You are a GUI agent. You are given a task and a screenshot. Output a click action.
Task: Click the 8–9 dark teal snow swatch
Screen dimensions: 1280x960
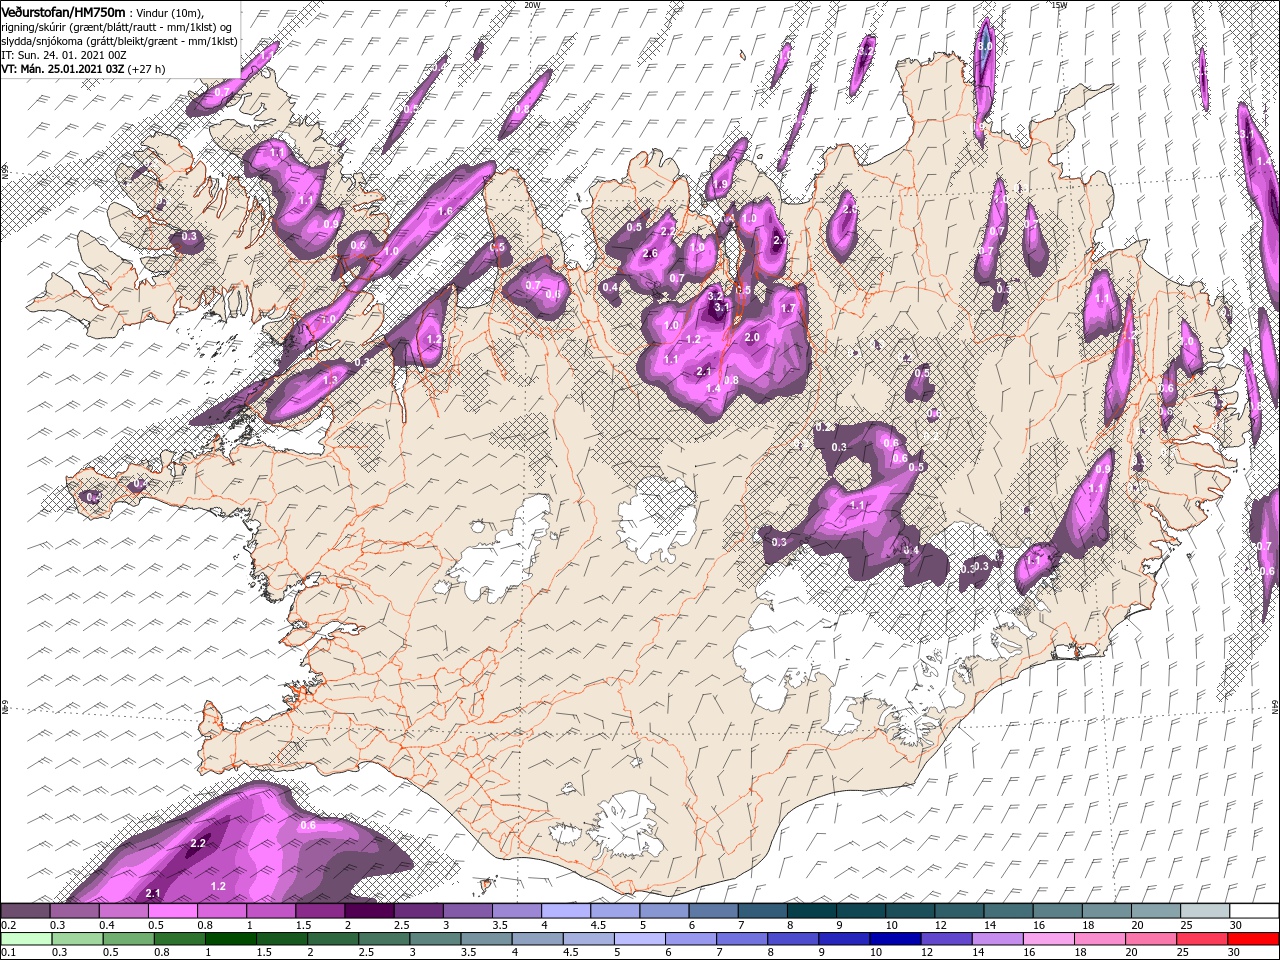click(x=812, y=911)
